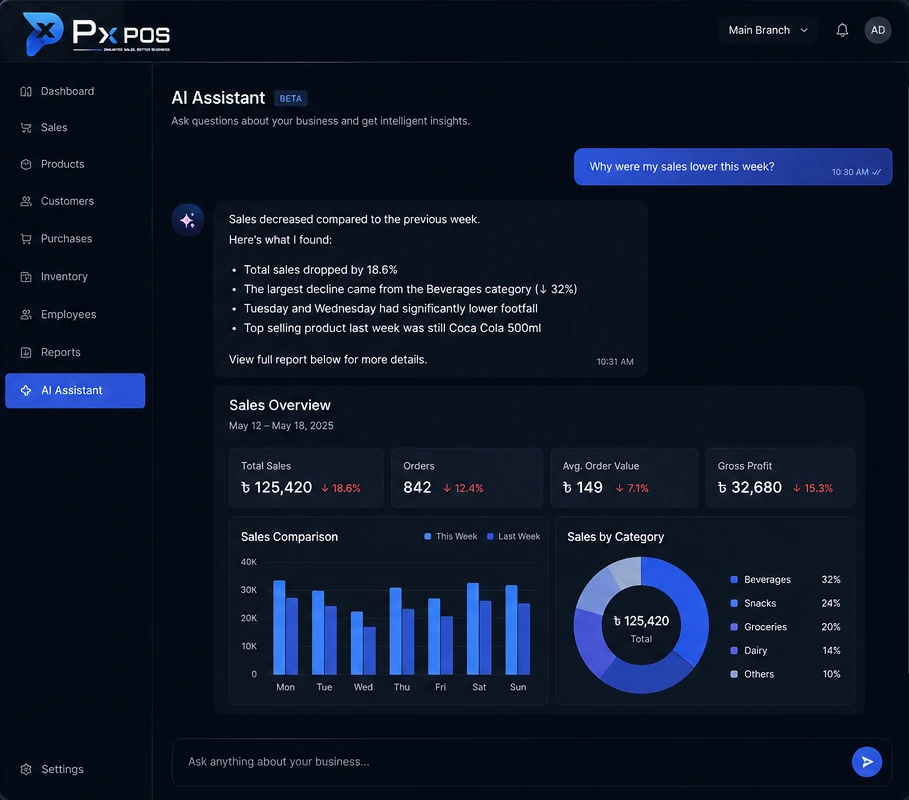This screenshot has height=800, width=909.
Task: Open the Purchases section
Action: click(75, 239)
